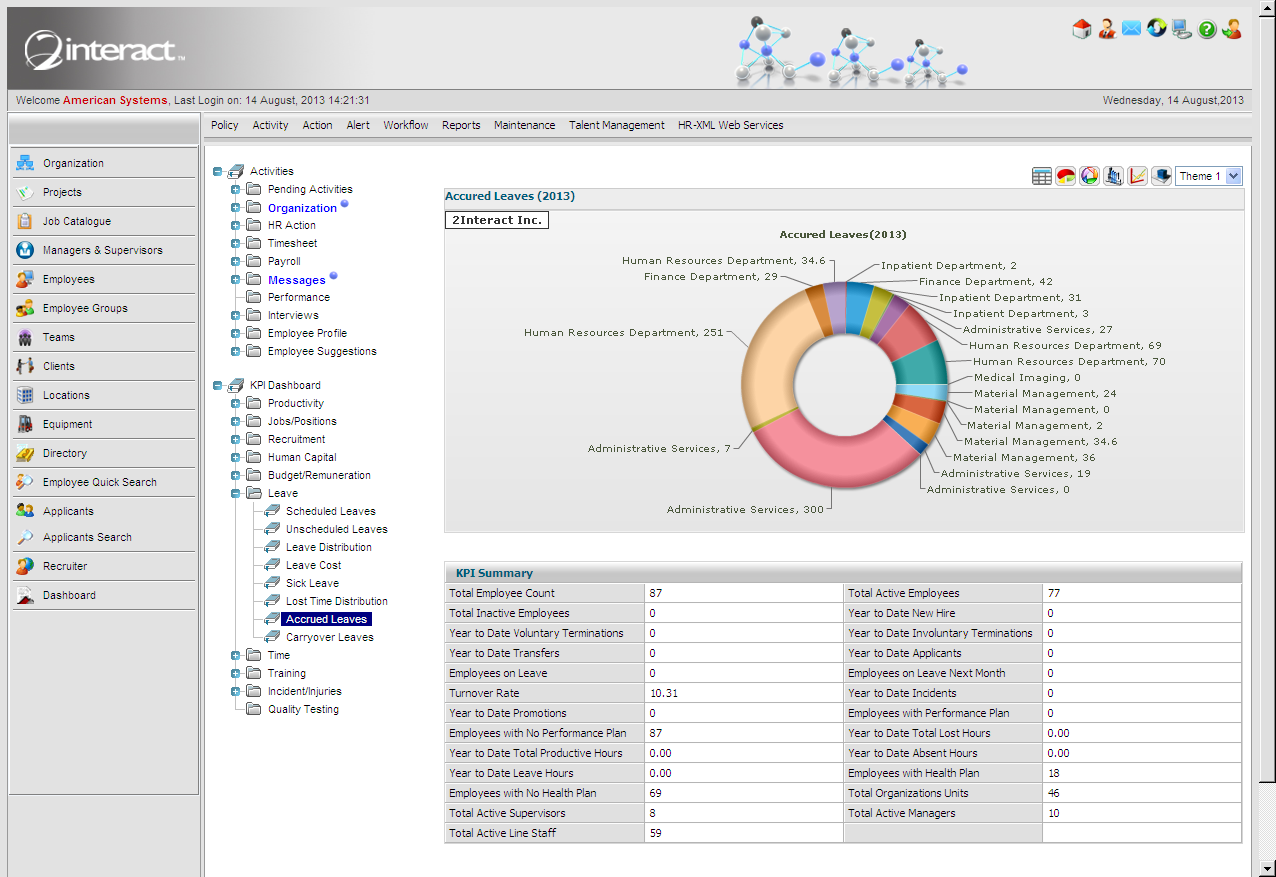
Task: Collapse the Activities tree root
Action: tap(218, 171)
